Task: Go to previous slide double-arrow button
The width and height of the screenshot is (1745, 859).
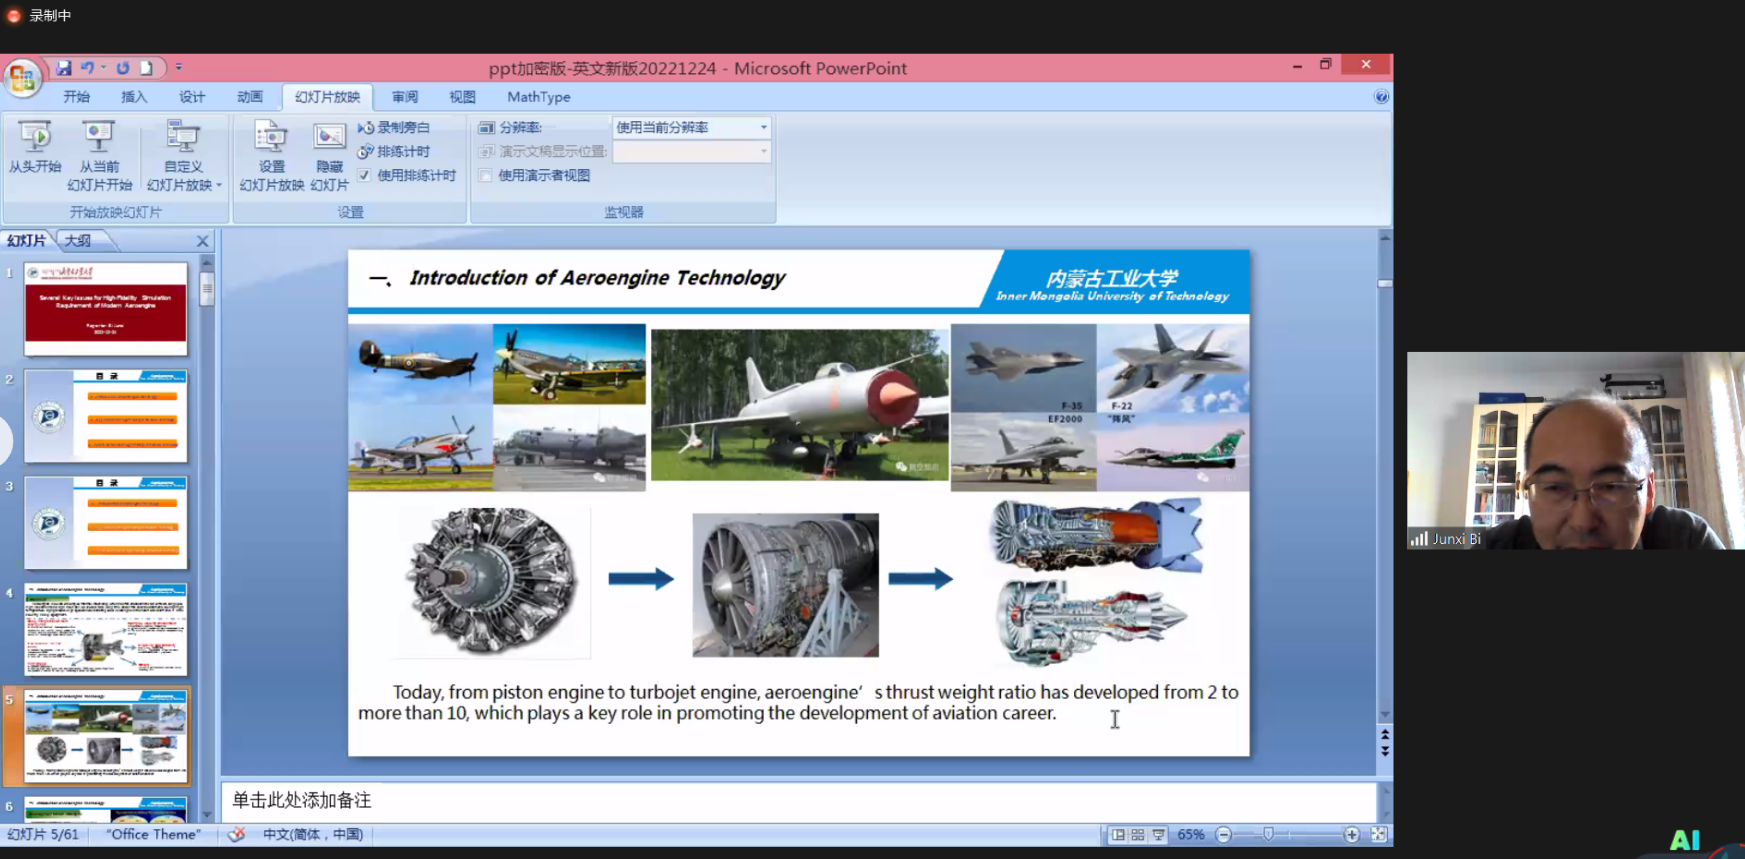Action: (x=1385, y=735)
